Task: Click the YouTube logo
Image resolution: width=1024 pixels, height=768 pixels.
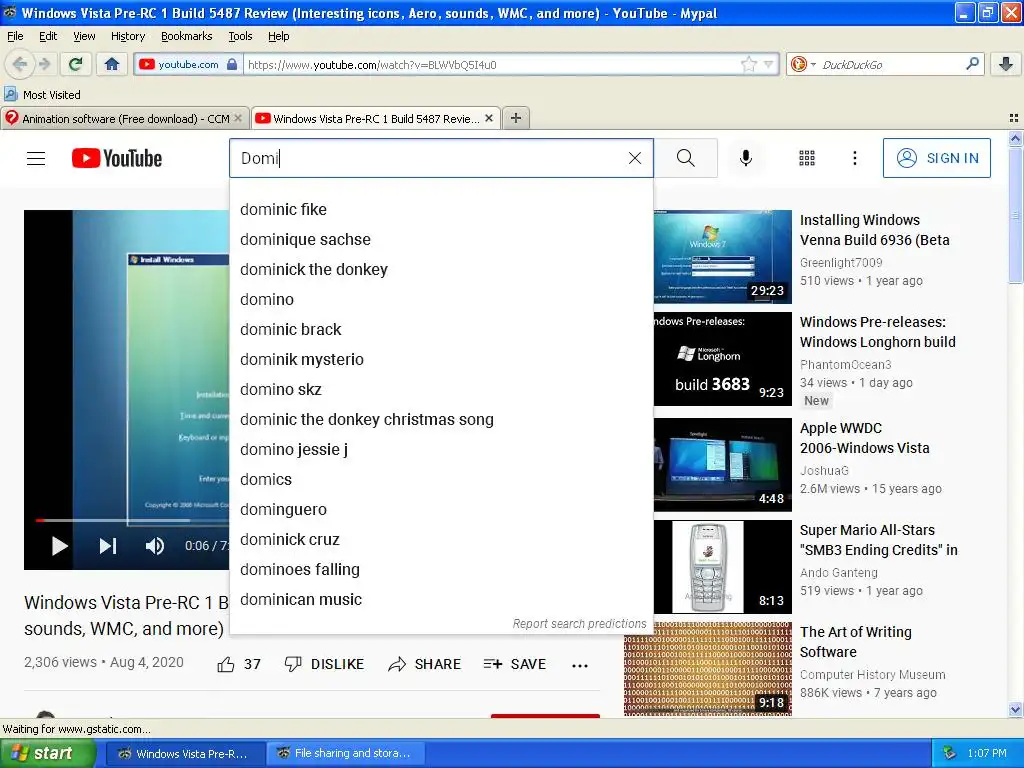Action: tap(117, 158)
